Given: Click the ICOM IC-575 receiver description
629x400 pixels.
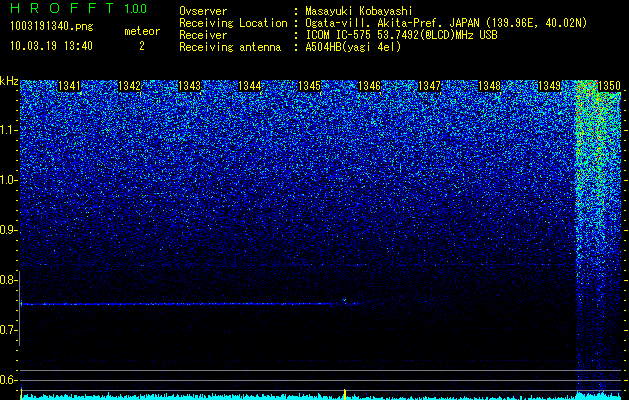Looking at the screenshot, I should [x=401, y=35].
